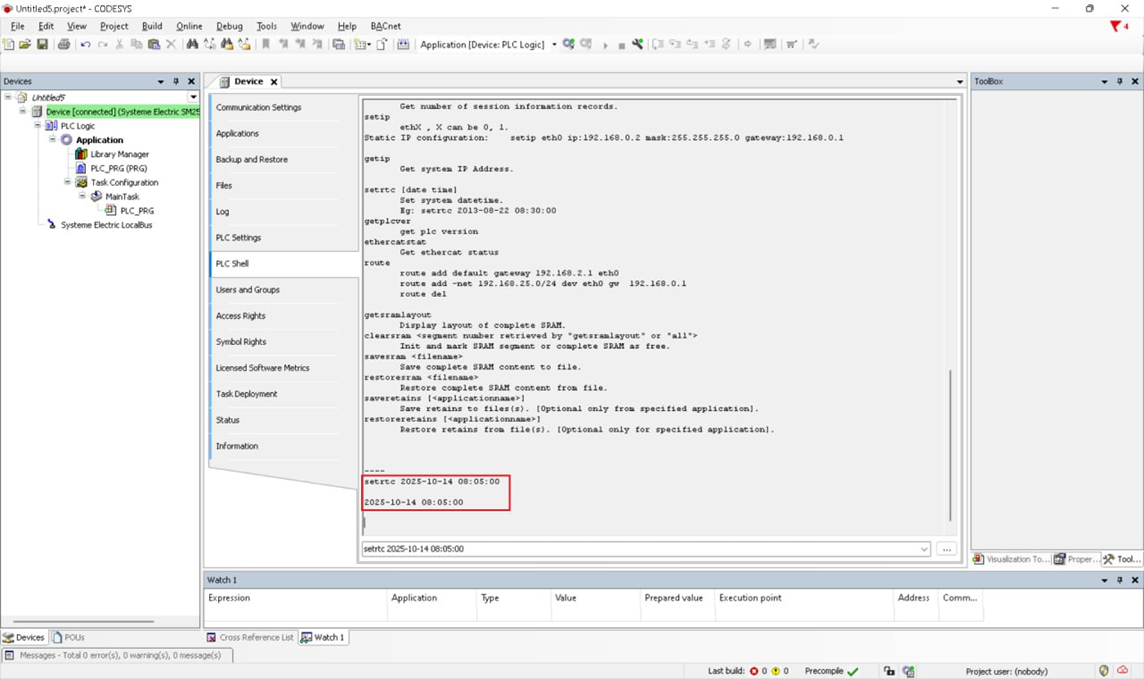Open the active Application selector dropdown
The height and width of the screenshot is (679, 1144).
[554, 45]
